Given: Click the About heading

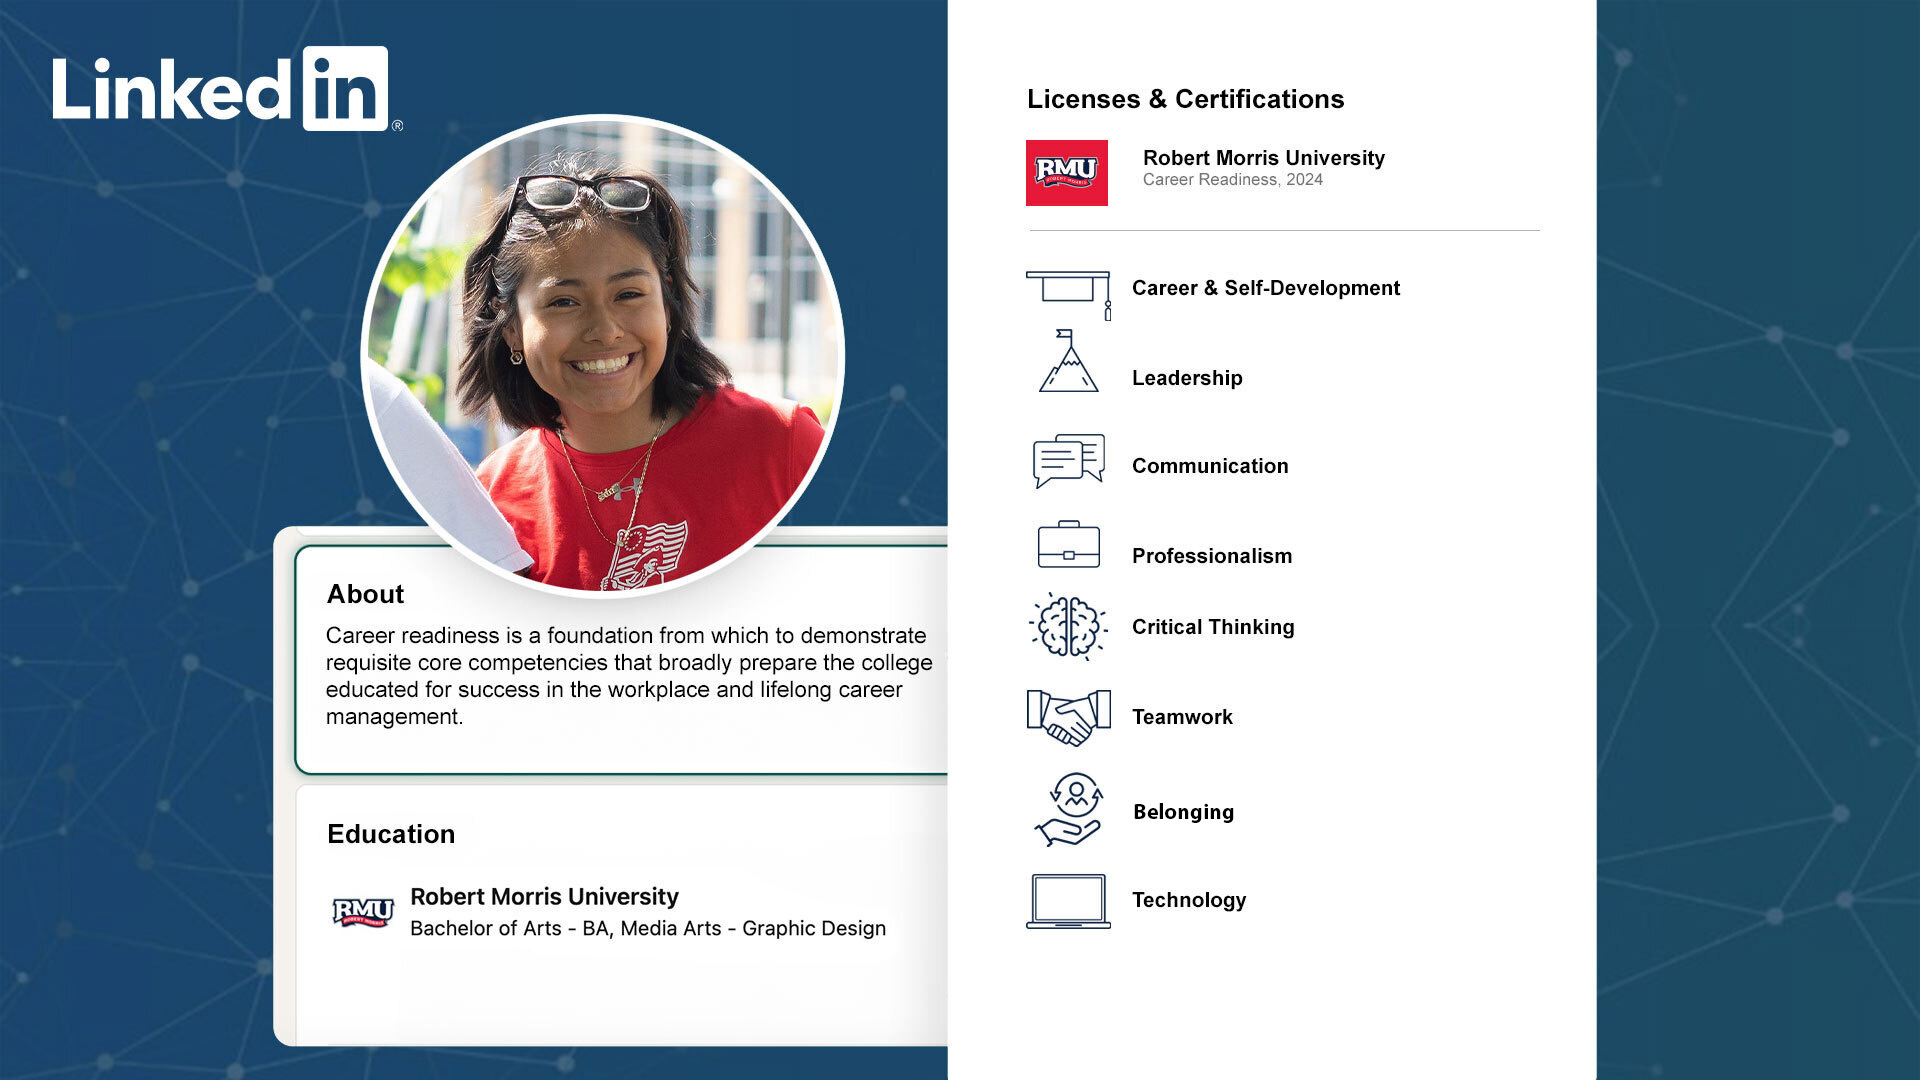Looking at the screenshot, I should pyautogui.click(x=365, y=594).
